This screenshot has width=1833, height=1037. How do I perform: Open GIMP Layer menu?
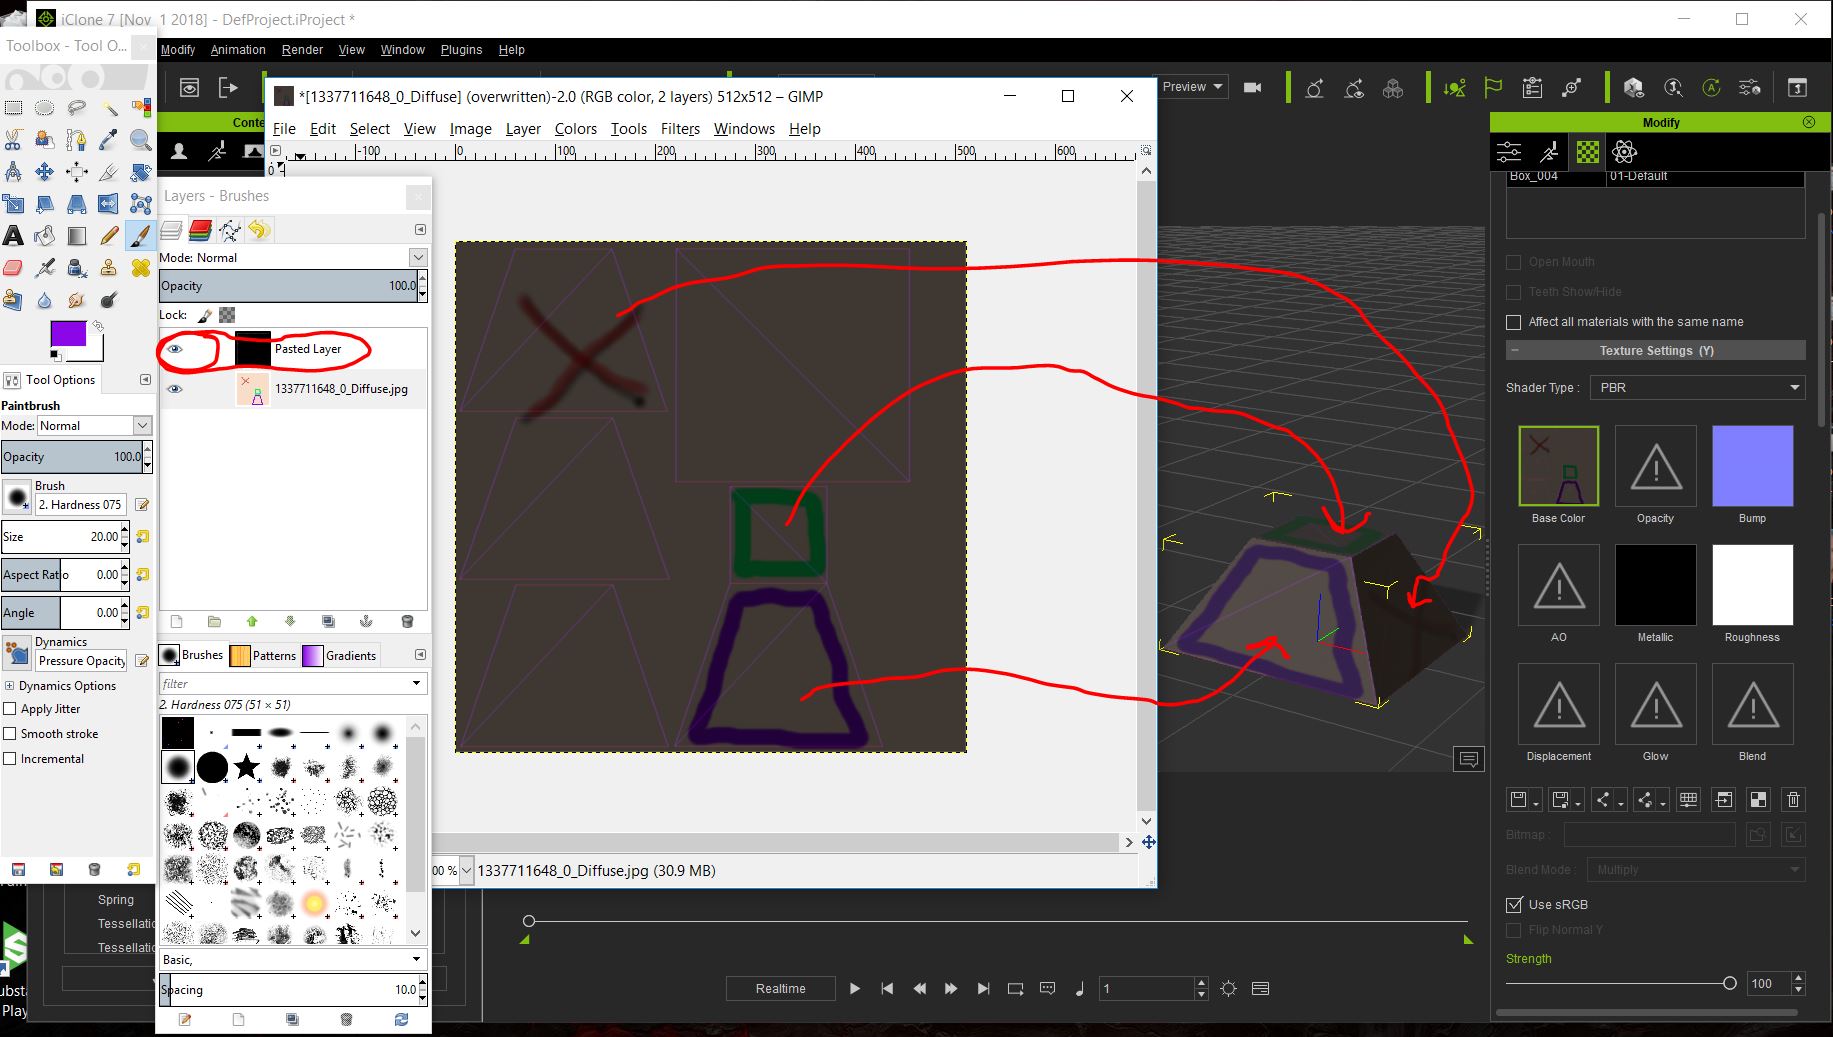[523, 129]
